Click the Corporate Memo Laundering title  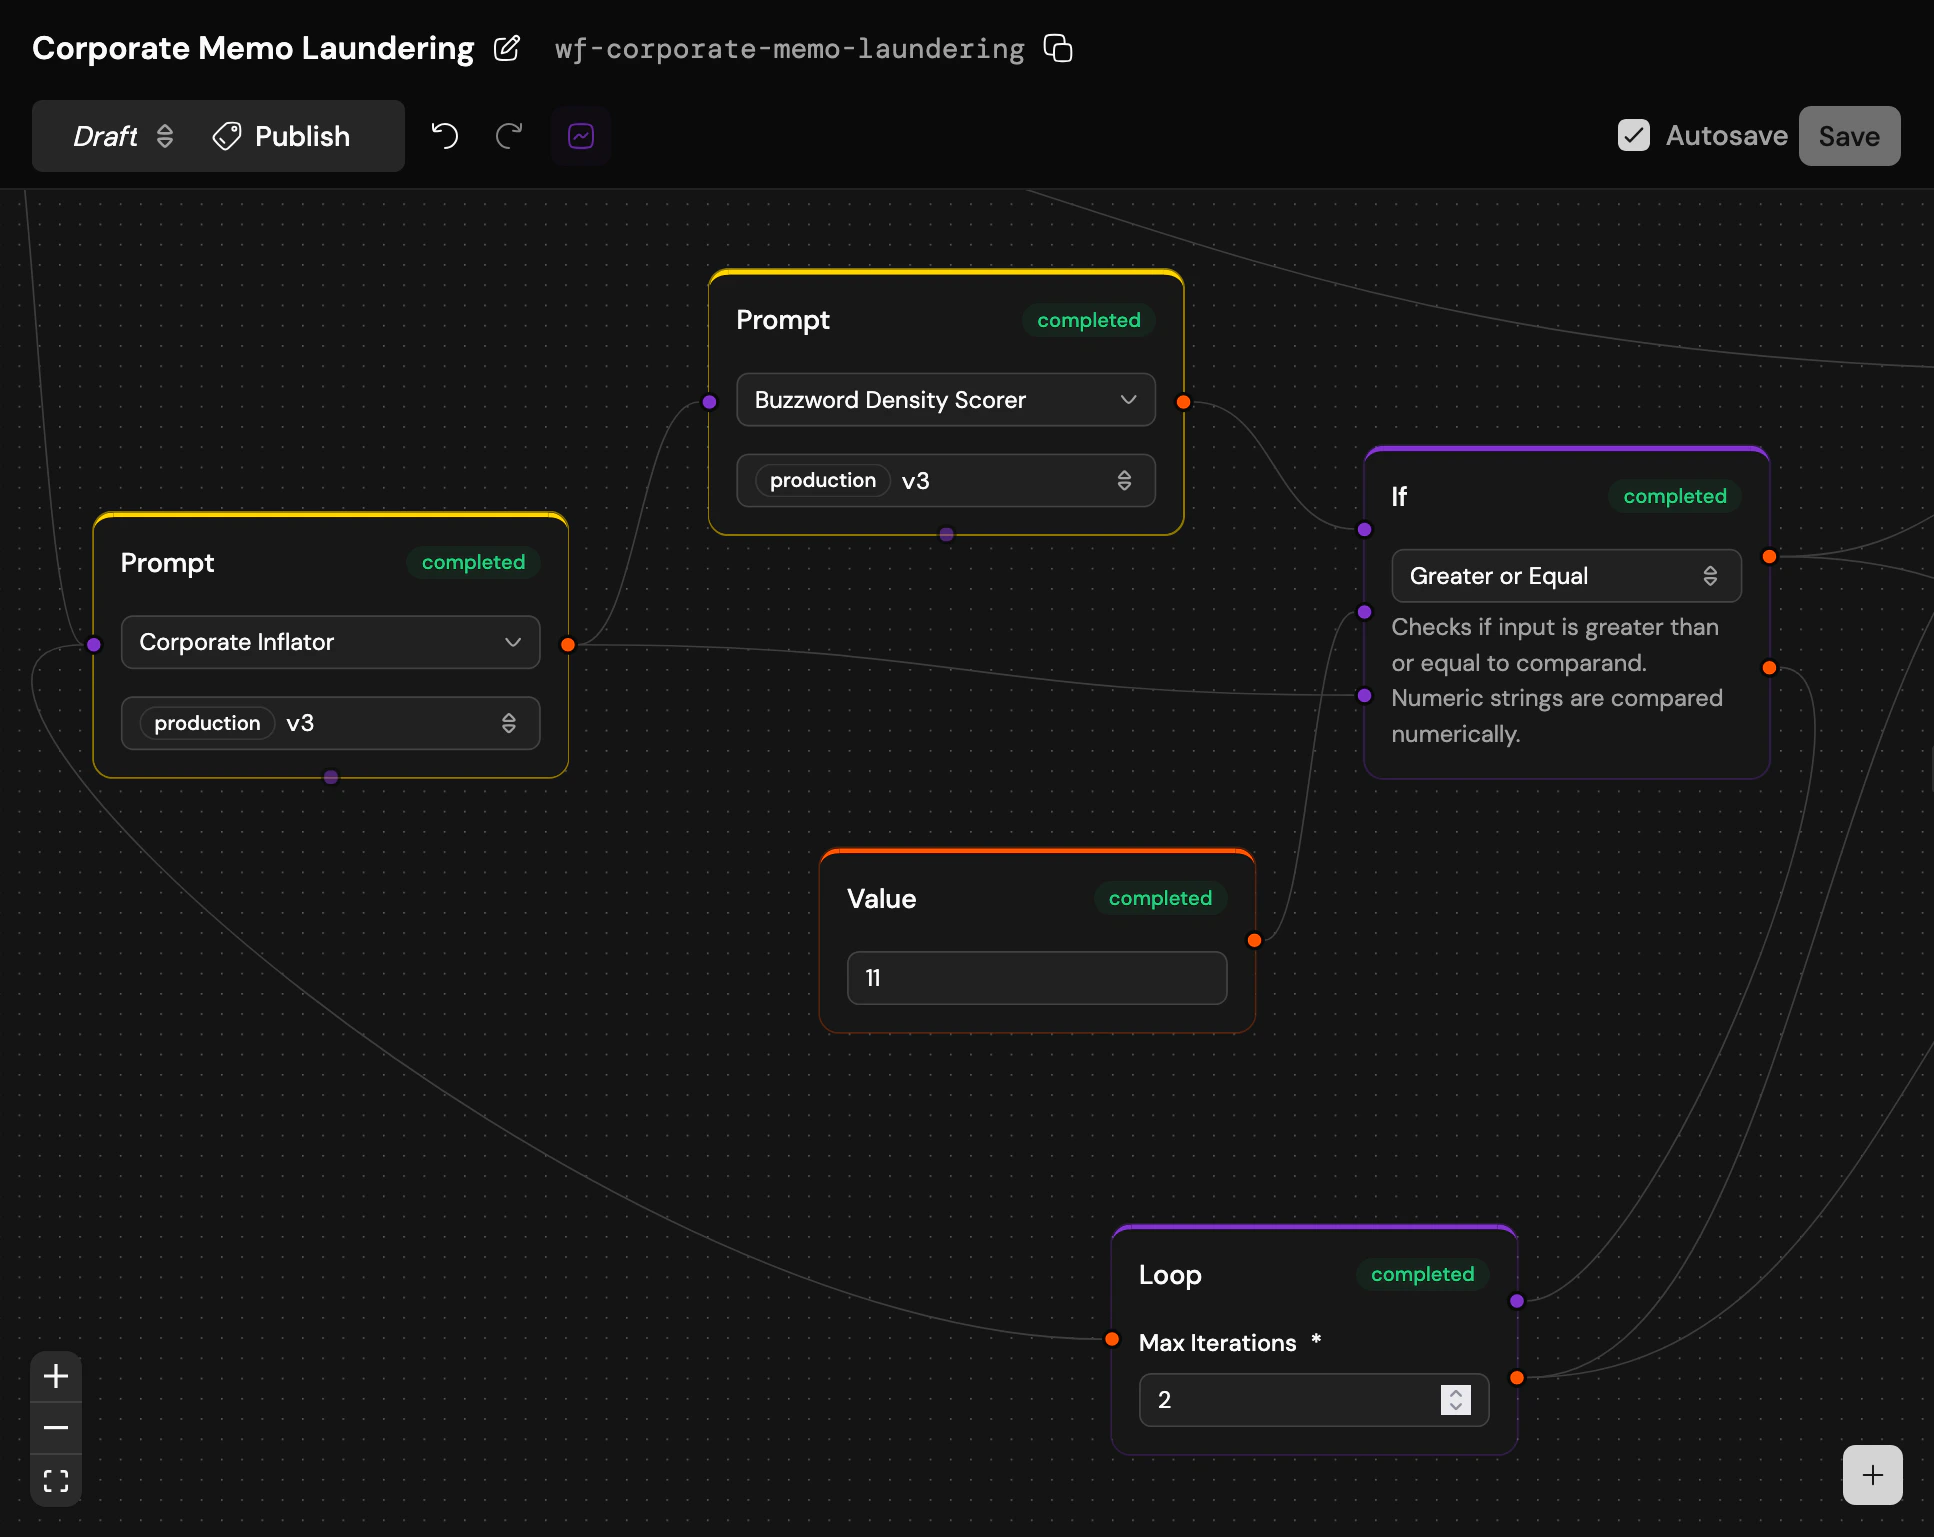pos(253,48)
